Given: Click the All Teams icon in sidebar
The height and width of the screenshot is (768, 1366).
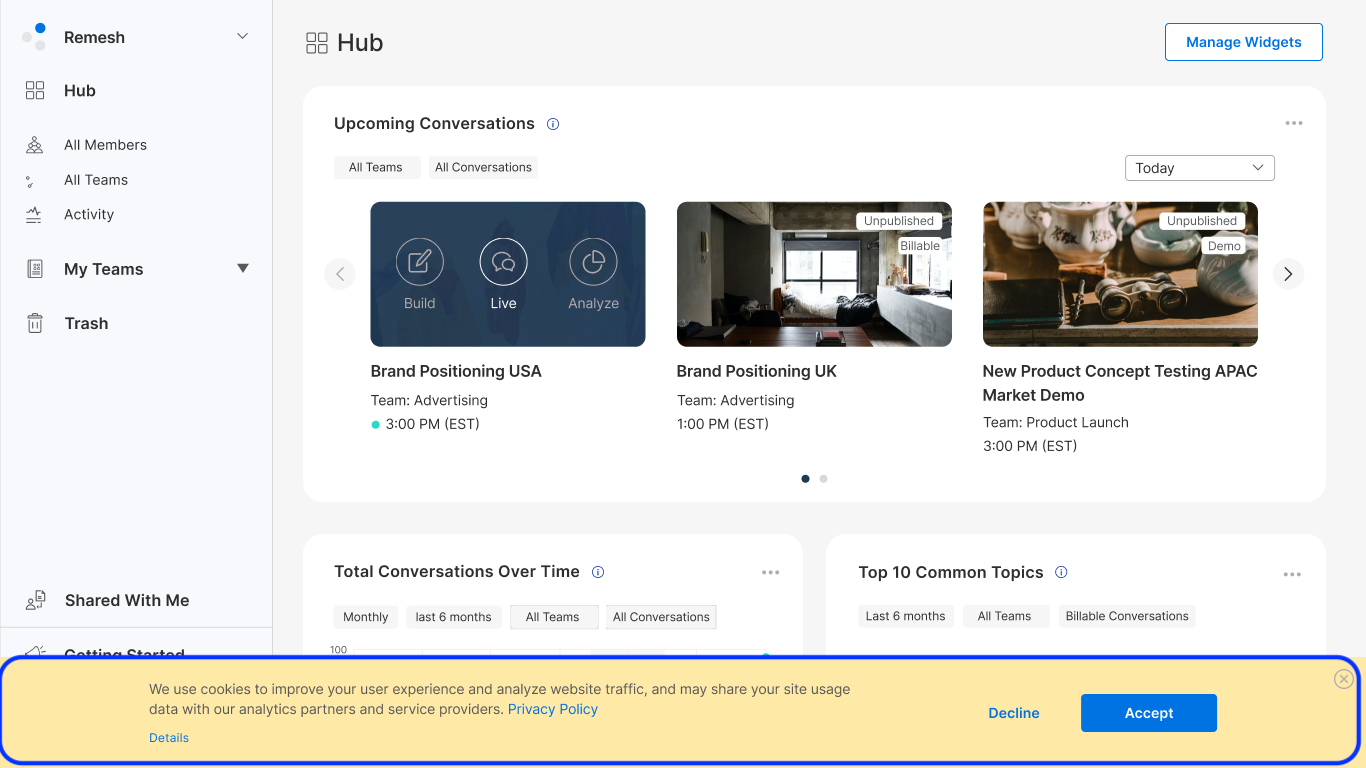Looking at the screenshot, I should 30,181.
